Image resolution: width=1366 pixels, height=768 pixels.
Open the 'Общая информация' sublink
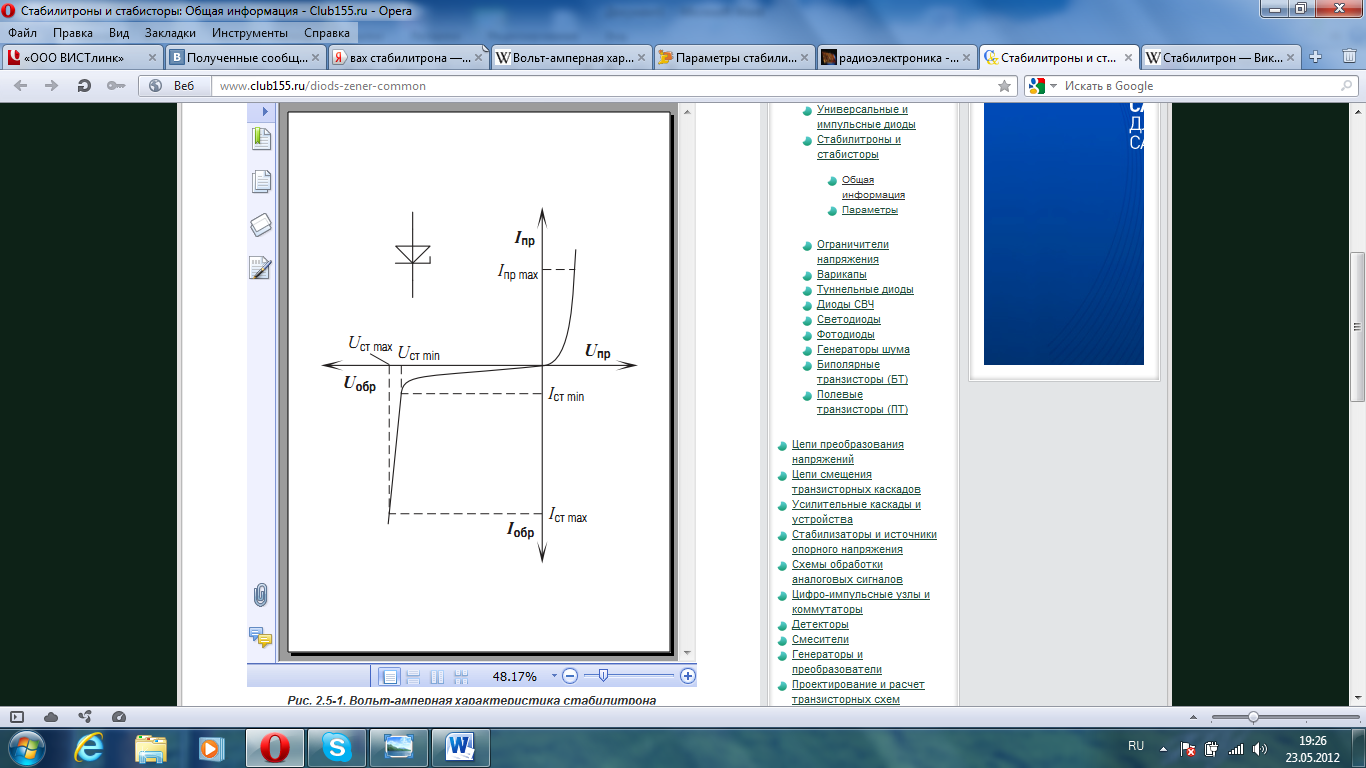pyautogui.click(x=873, y=187)
